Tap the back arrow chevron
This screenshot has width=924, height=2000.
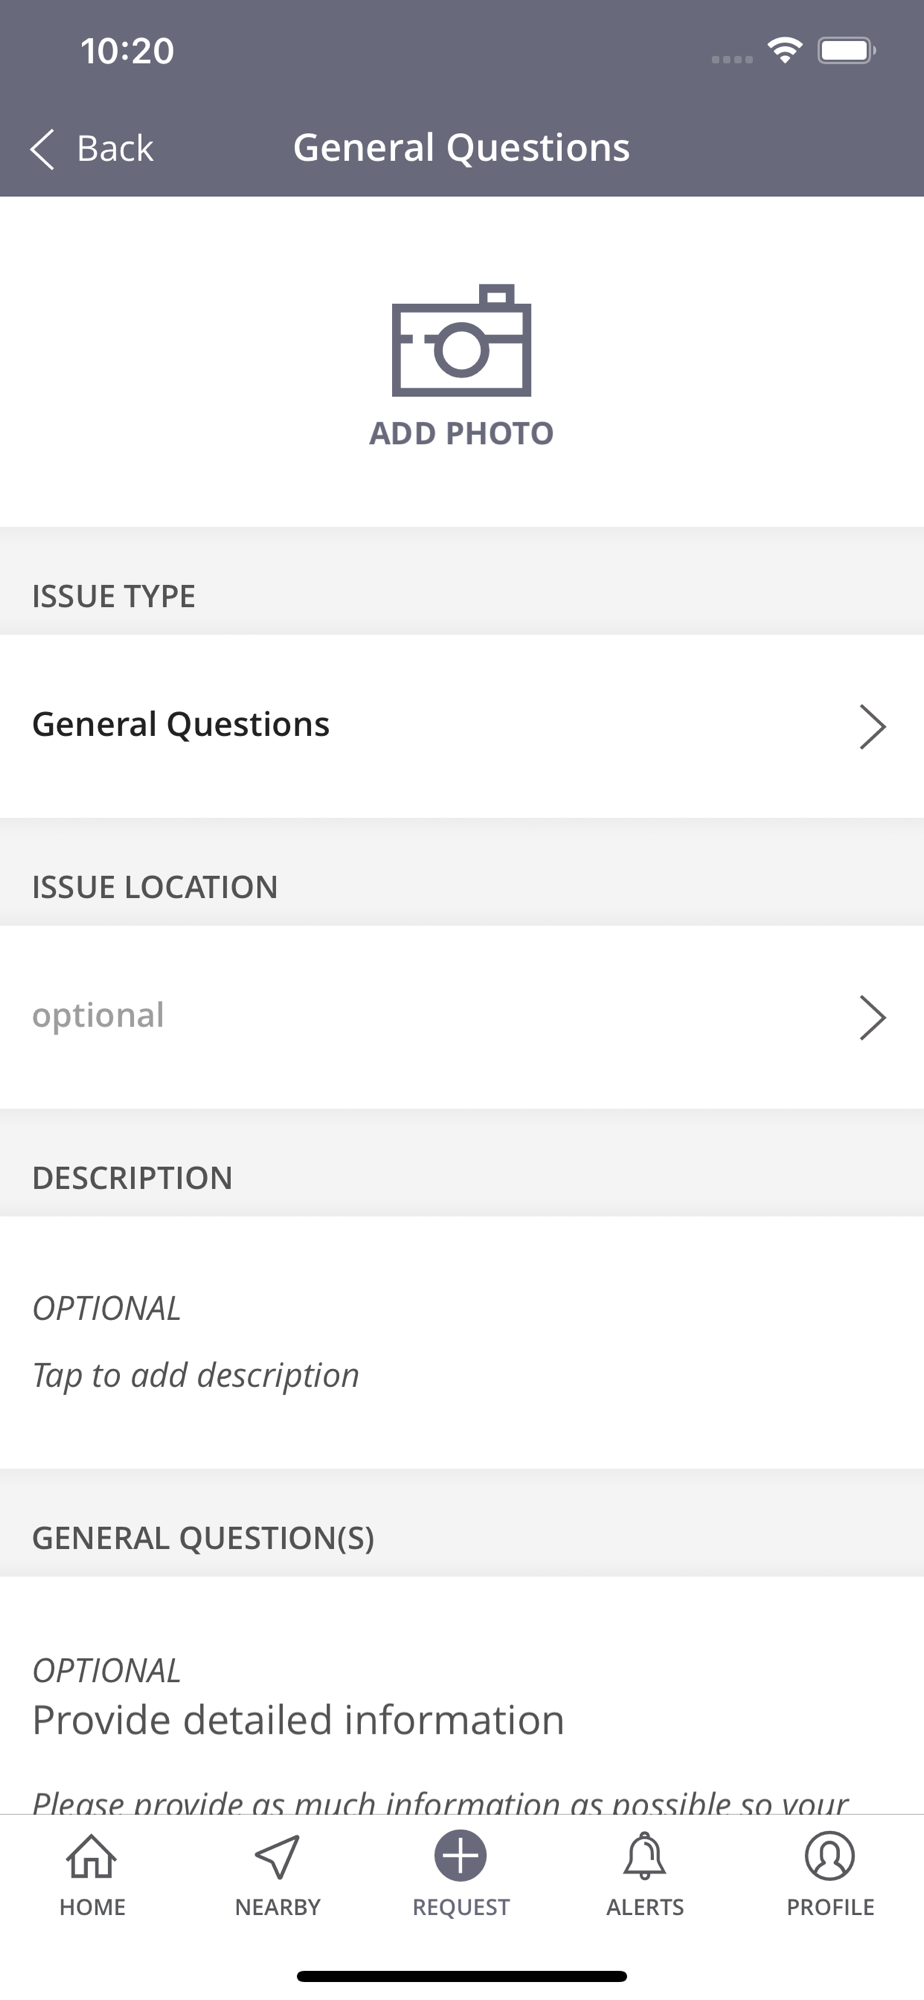42,149
